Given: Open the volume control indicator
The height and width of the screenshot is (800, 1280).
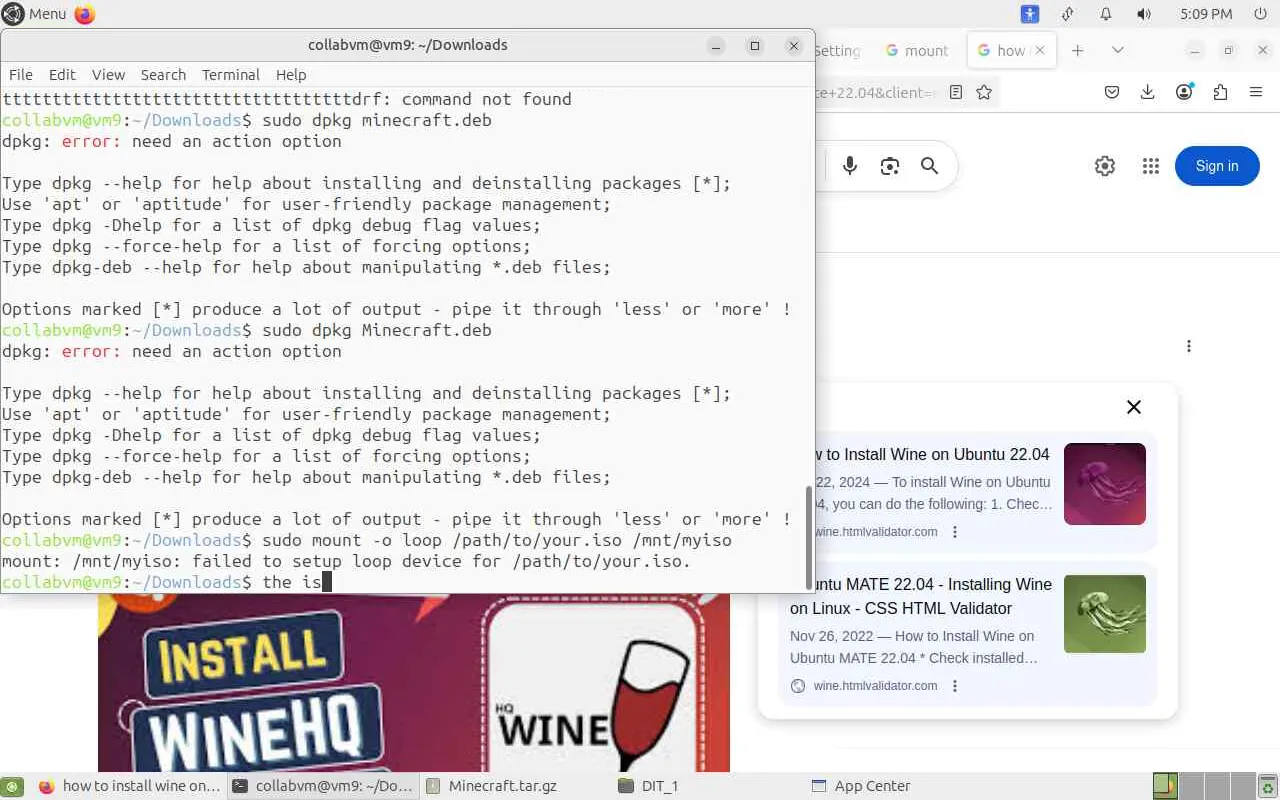Looking at the screenshot, I should click(1144, 14).
